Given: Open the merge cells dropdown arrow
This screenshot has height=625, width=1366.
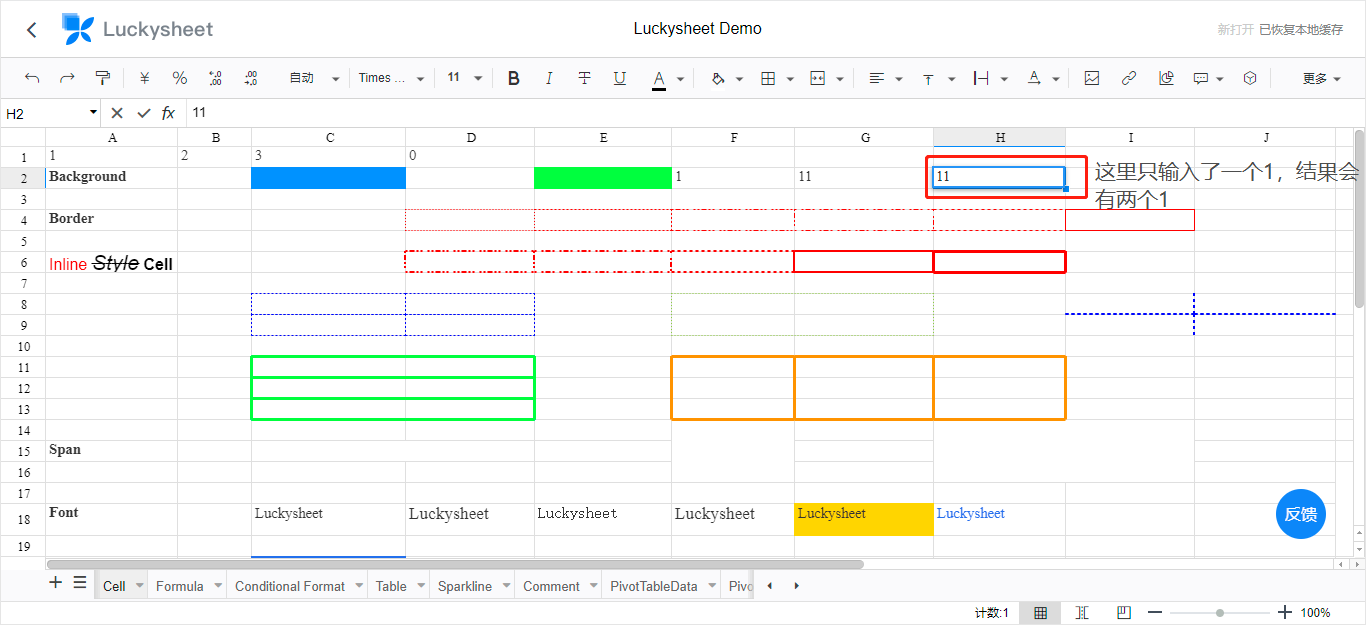Looking at the screenshot, I should pos(840,79).
